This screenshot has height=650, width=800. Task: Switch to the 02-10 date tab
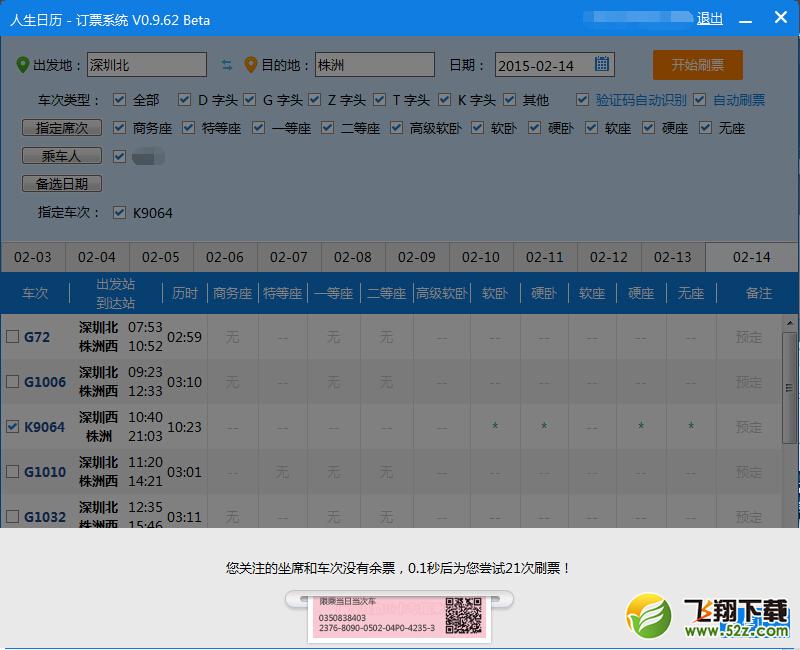click(481, 257)
